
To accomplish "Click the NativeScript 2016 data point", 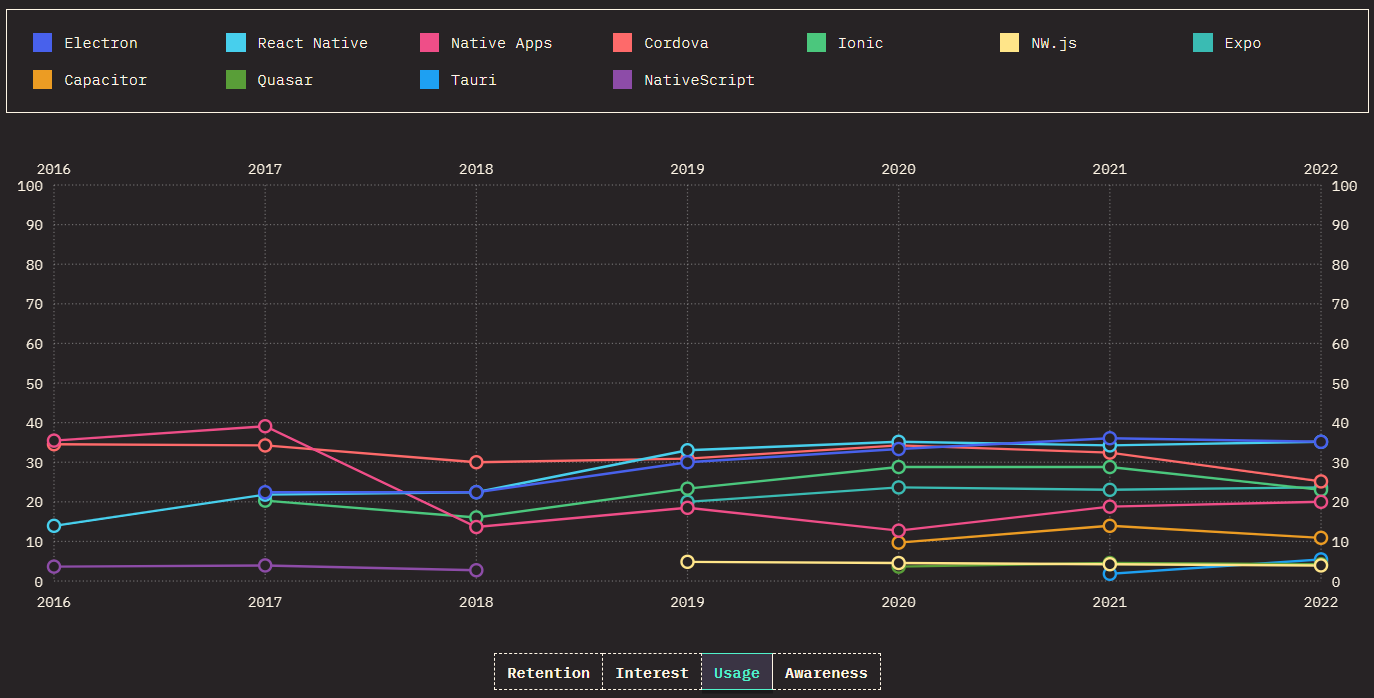I will pos(54,567).
